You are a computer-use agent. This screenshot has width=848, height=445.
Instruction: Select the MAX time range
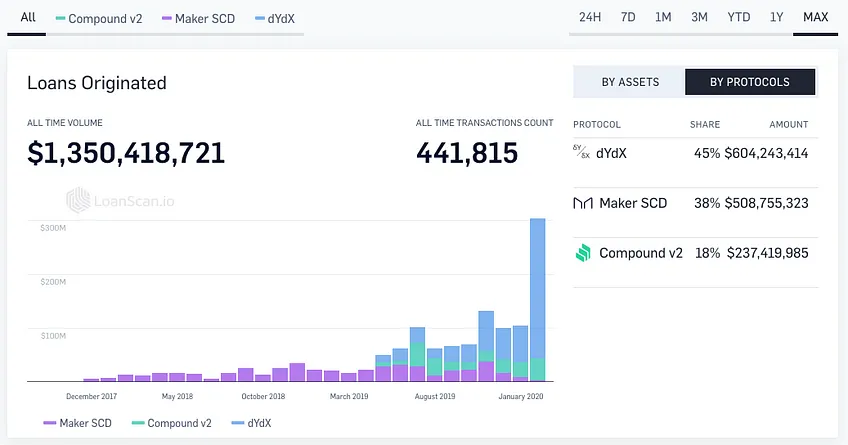(816, 17)
